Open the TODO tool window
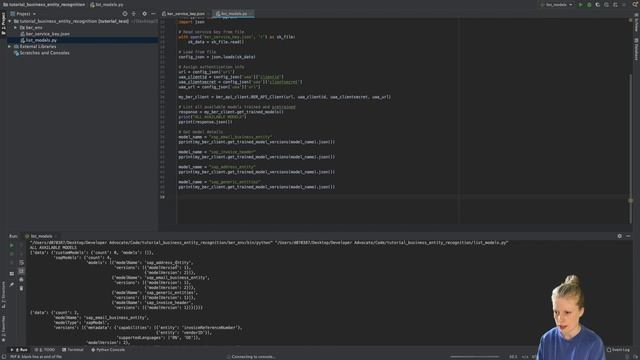Viewport: 640px width, 360px height. (45, 350)
